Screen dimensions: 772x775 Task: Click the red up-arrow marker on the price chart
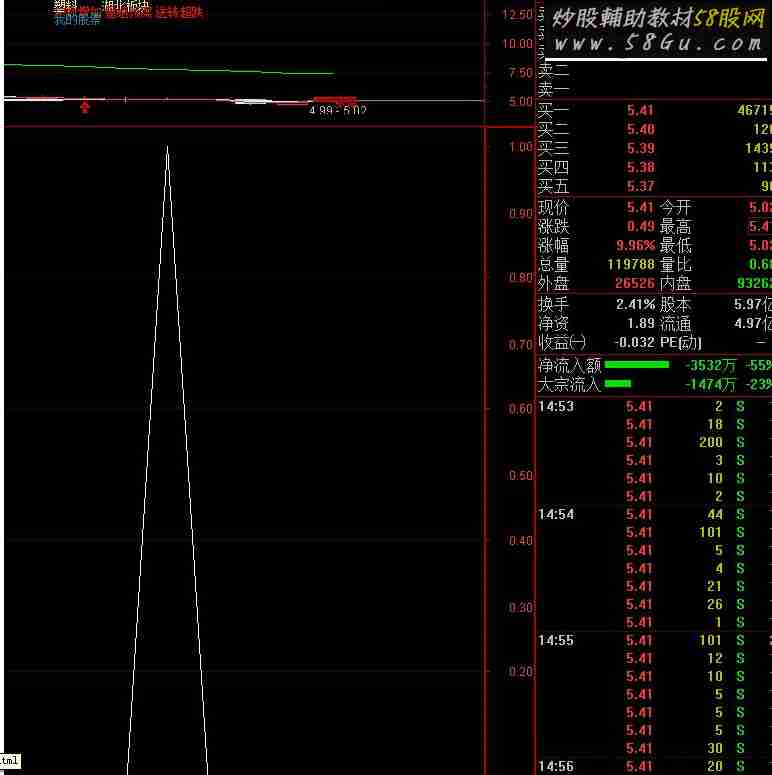(x=85, y=106)
